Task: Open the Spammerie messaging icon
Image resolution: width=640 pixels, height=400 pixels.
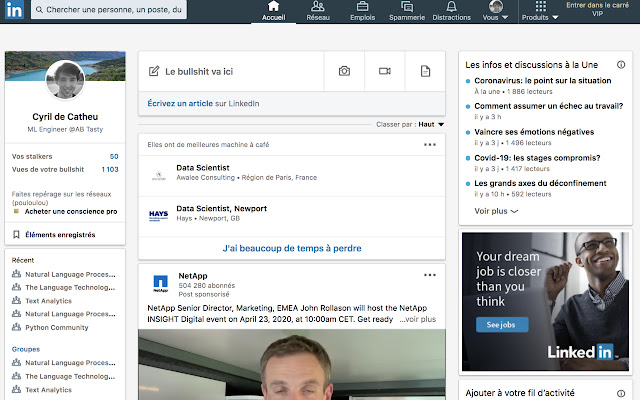Action: click(x=407, y=6)
